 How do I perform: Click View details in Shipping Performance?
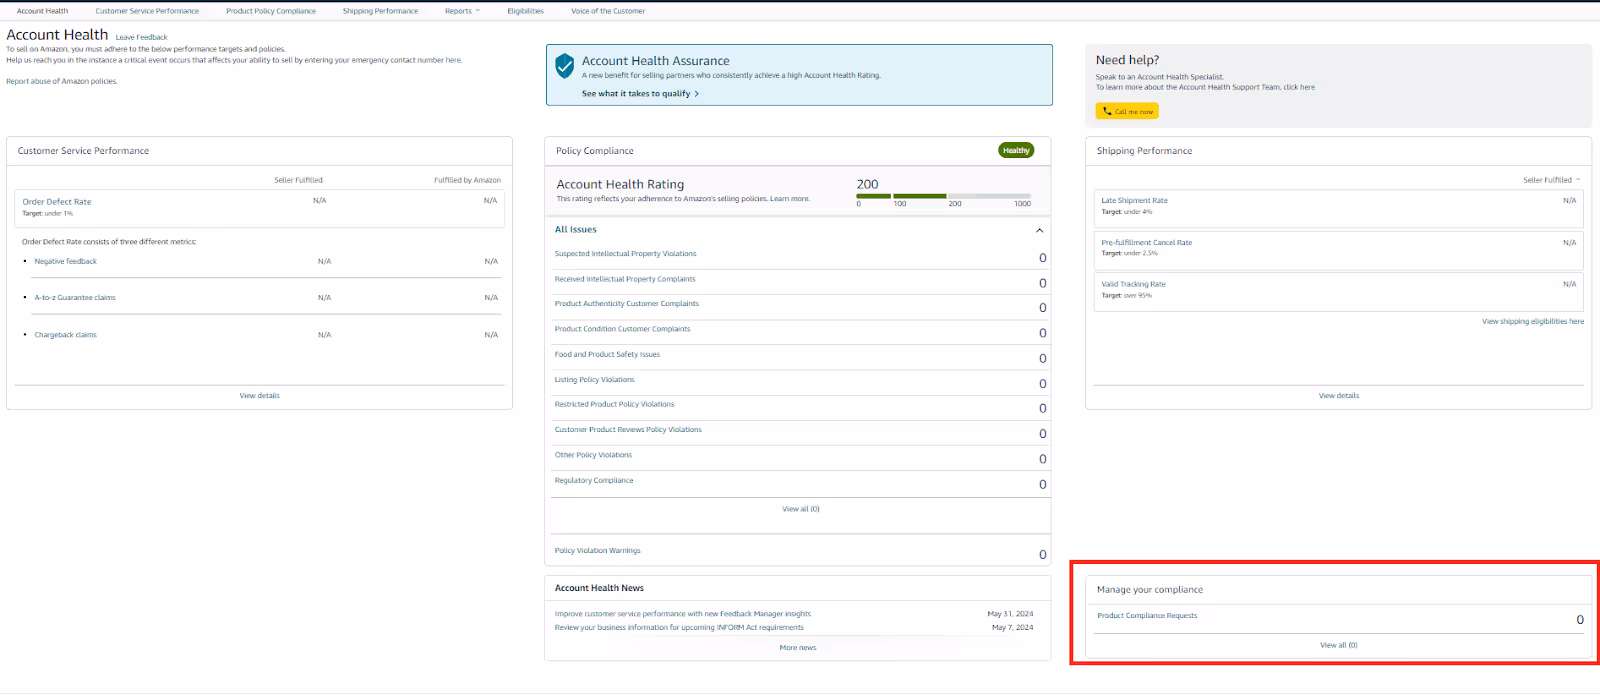[1339, 396]
